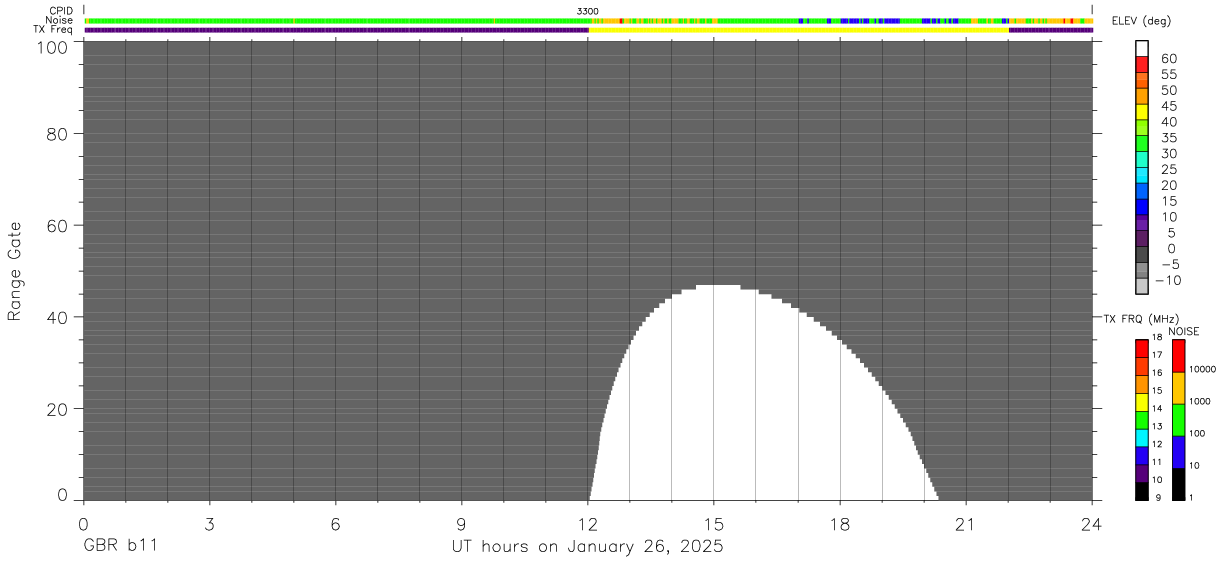The width and height of the screenshot is (1228, 567).
Task: Select the purple swatch in the TX FRQ bar
Action: tap(1142, 473)
